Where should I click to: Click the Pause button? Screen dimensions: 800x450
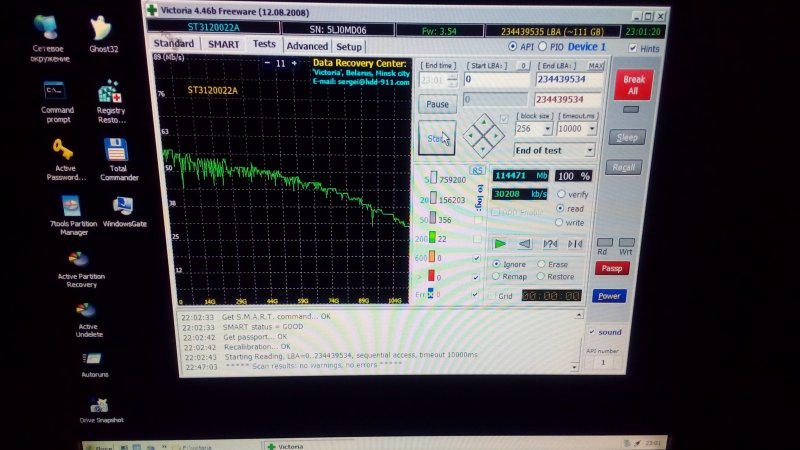pyautogui.click(x=437, y=104)
